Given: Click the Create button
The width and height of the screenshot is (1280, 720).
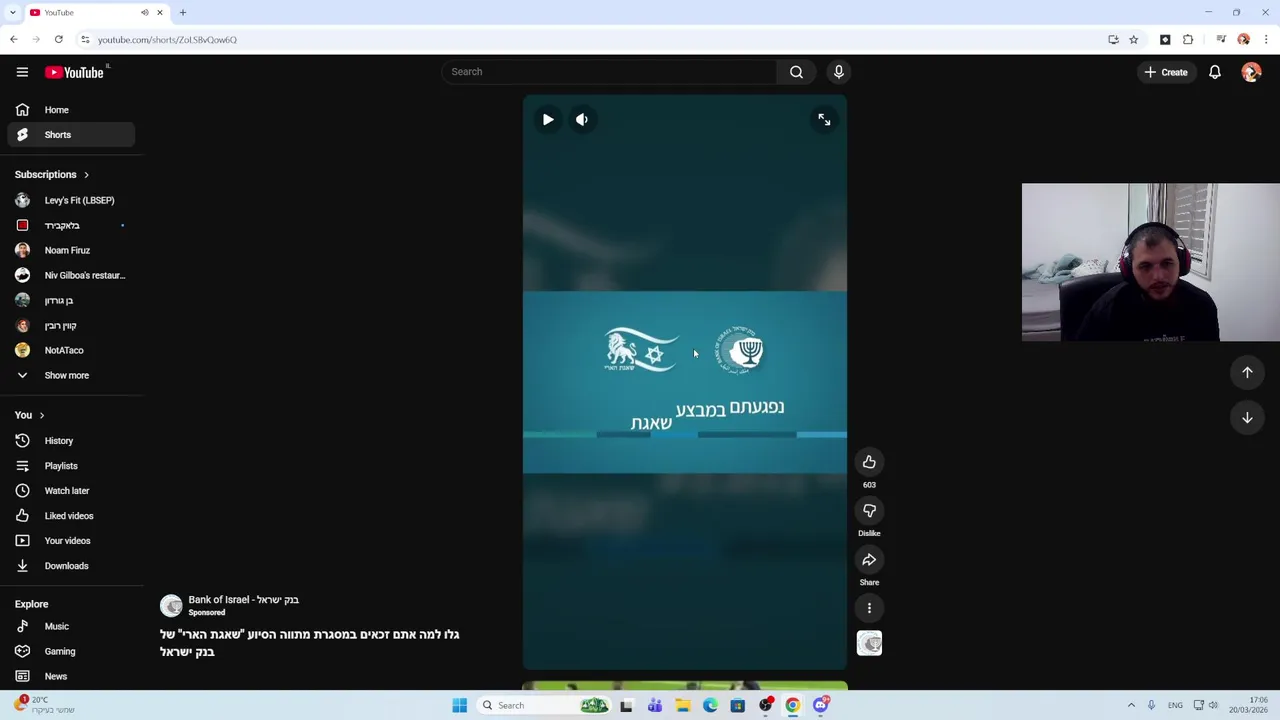Looking at the screenshot, I should (1166, 72).
